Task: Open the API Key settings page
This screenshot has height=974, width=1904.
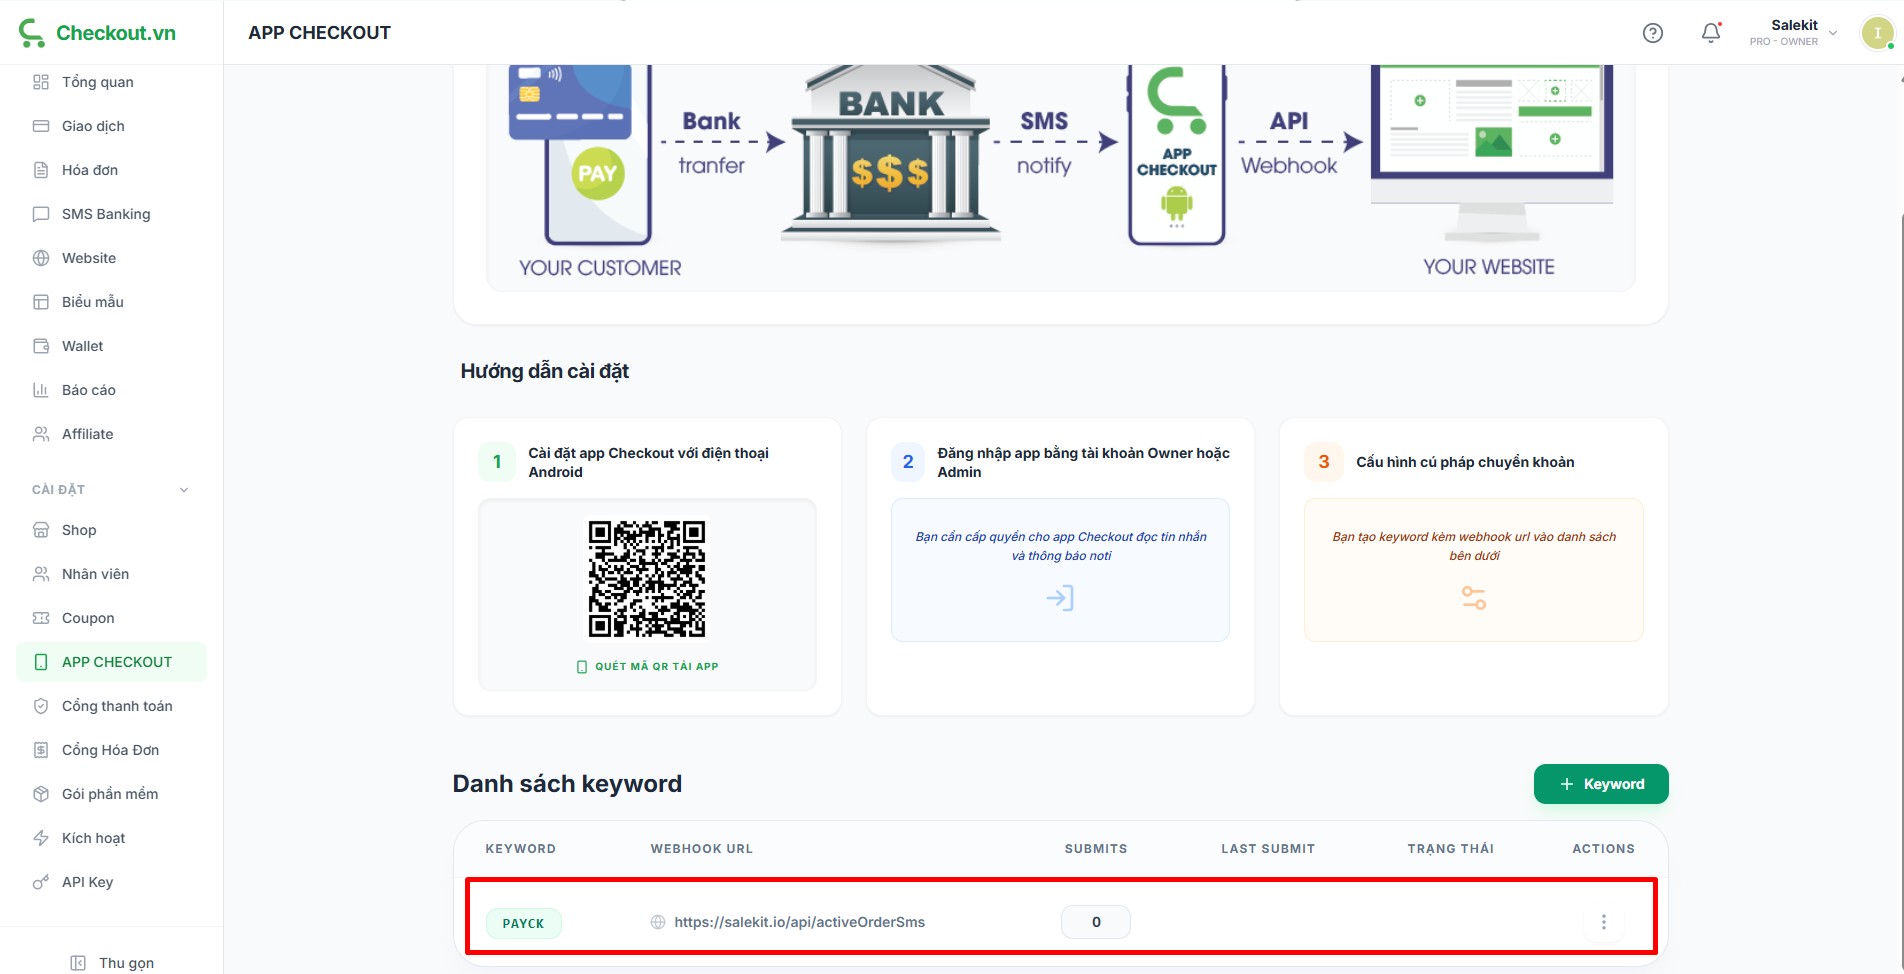Action: point(87,882)
